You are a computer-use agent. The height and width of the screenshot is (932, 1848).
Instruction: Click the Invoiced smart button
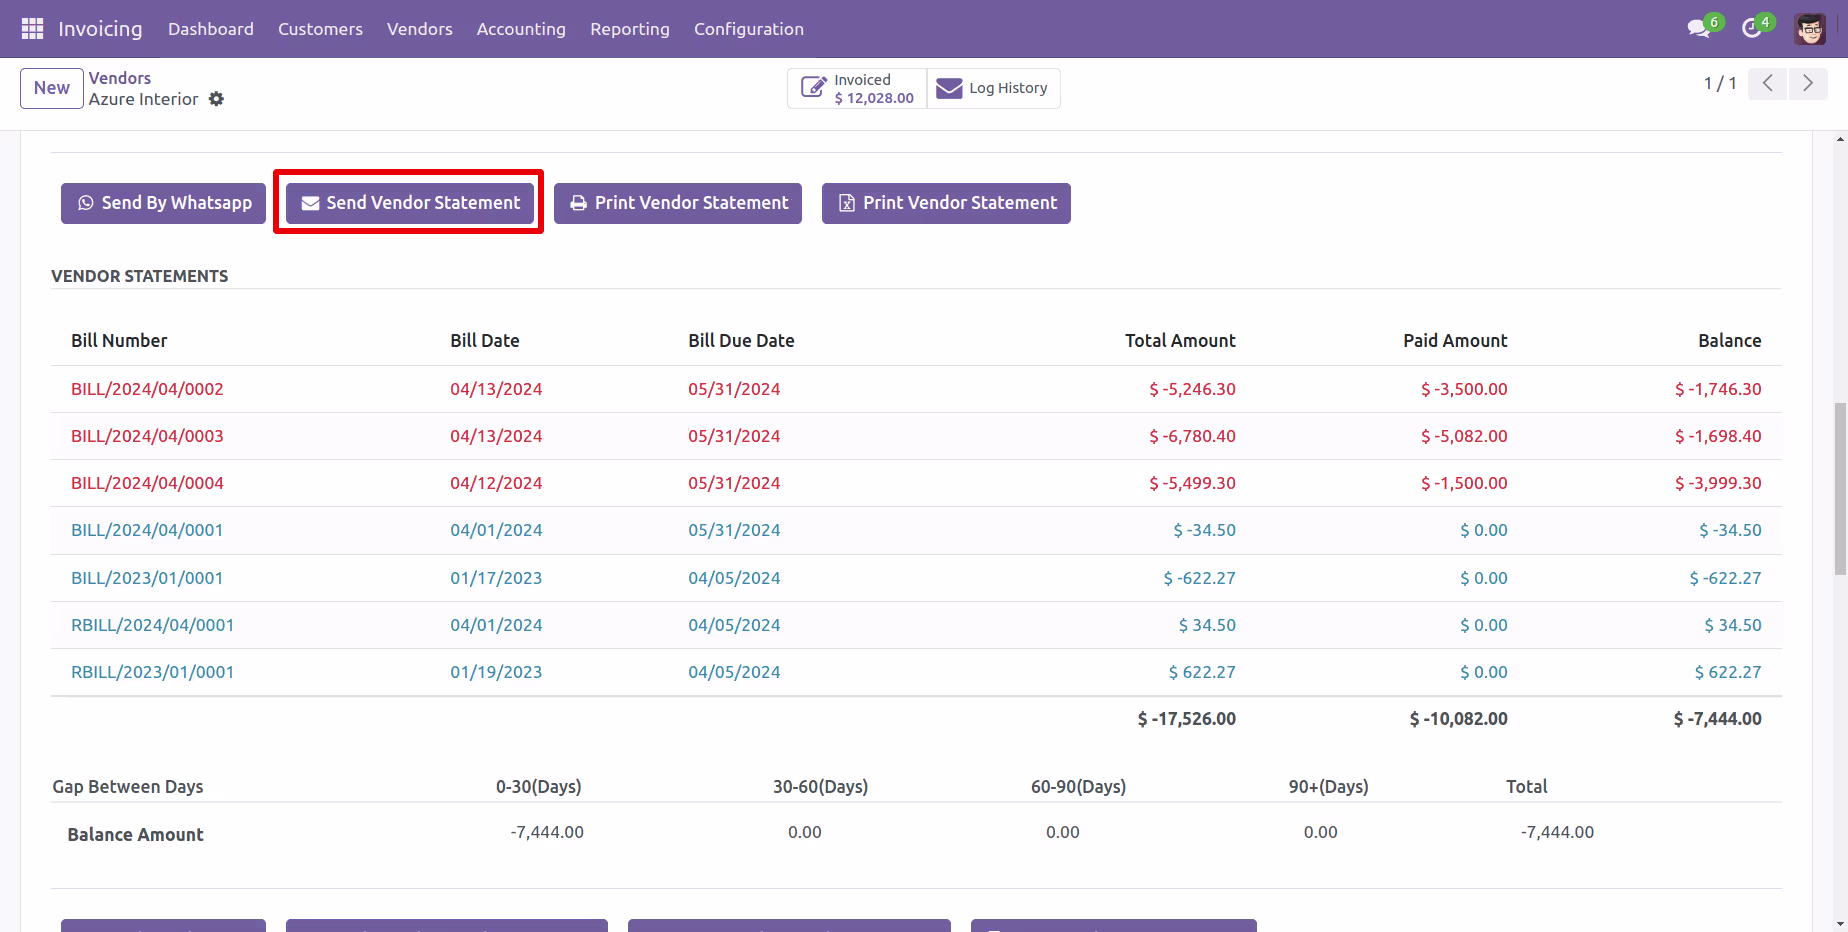(857, 88)
